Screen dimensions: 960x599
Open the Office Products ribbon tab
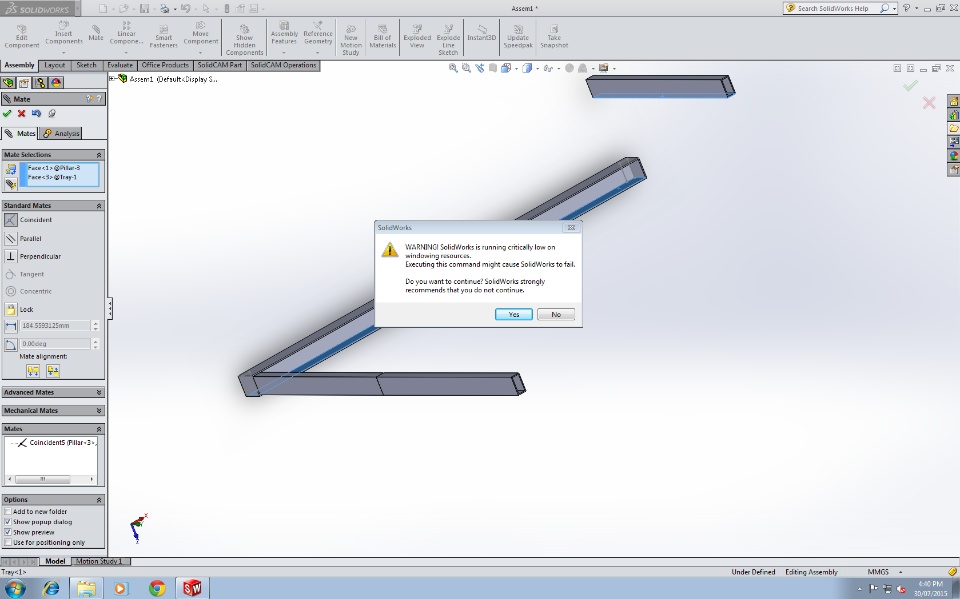click(x=165, y=65)
